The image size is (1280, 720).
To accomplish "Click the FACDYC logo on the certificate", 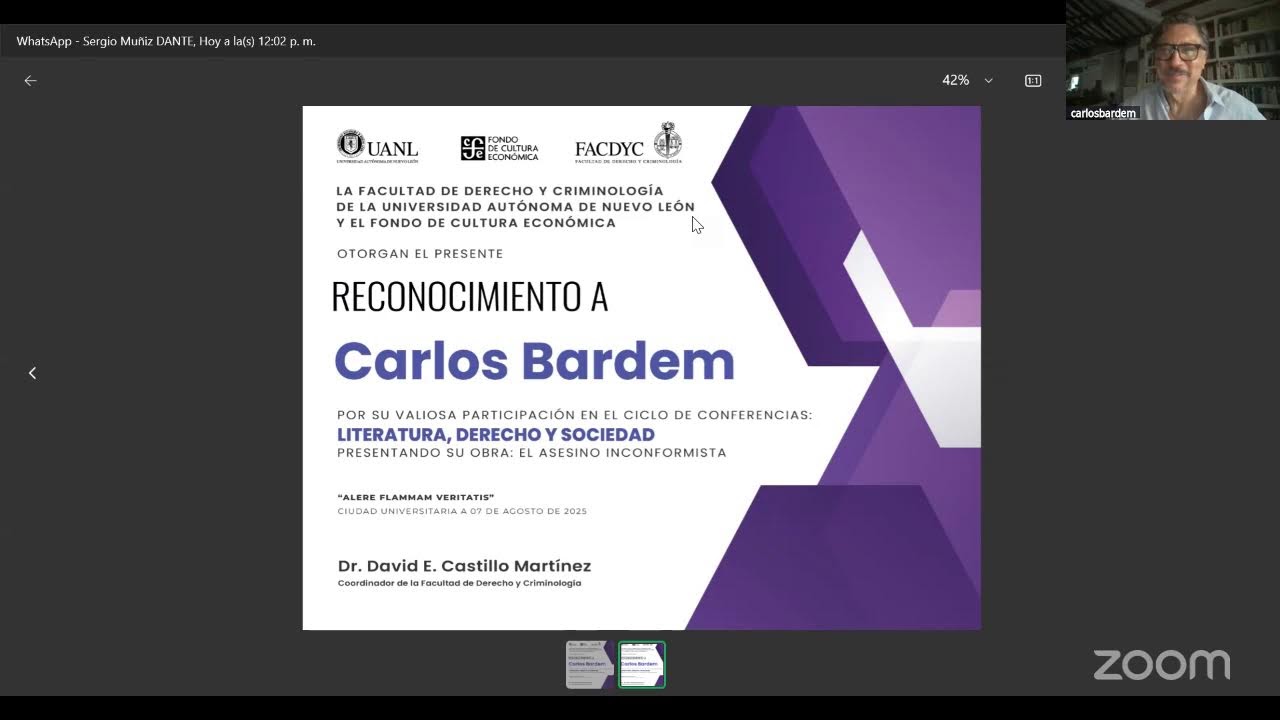I will pyautogui.click(x=628, y=143).
